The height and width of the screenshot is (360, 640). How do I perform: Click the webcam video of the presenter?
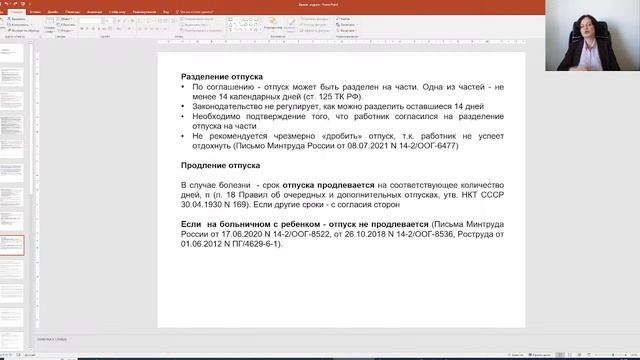593,36
